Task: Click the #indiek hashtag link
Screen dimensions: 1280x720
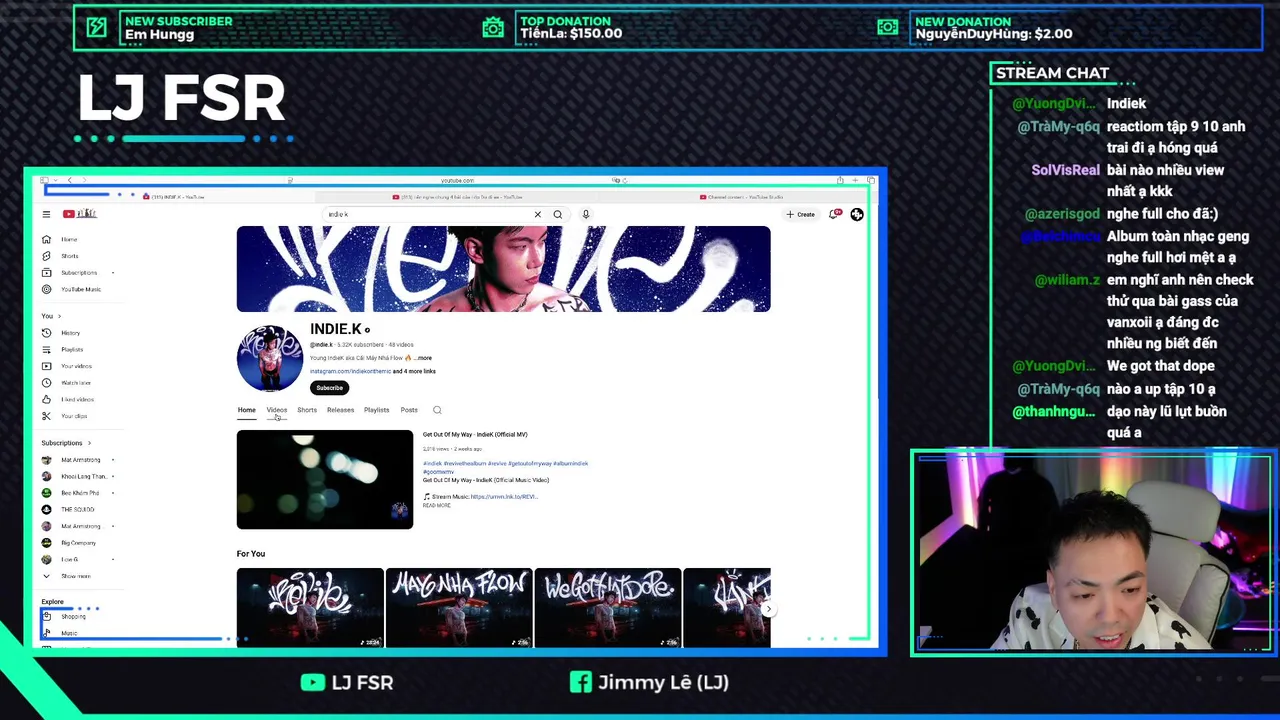Action: [x=432, y=464]
